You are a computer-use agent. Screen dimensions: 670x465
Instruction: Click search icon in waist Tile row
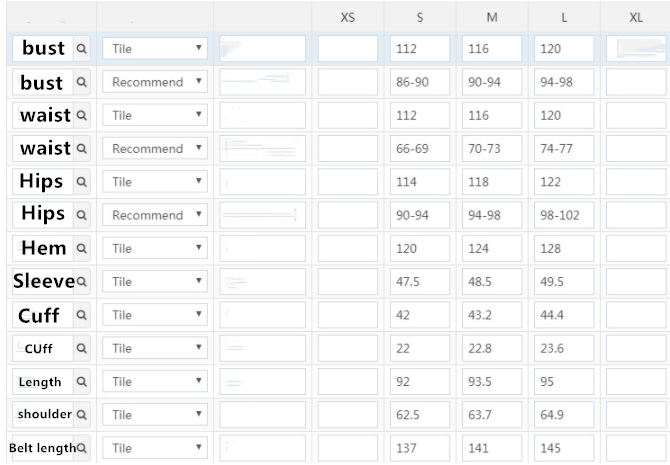coord(81,116)
